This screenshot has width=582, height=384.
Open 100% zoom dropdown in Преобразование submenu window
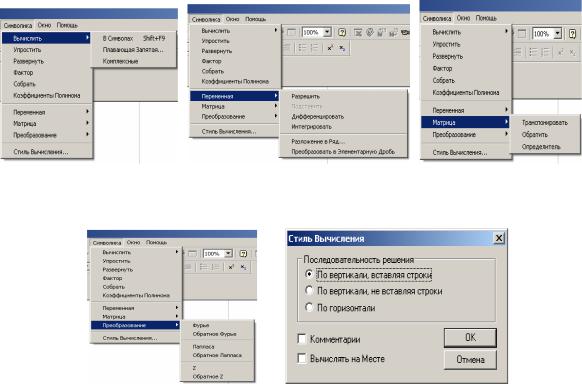[228, 254]
